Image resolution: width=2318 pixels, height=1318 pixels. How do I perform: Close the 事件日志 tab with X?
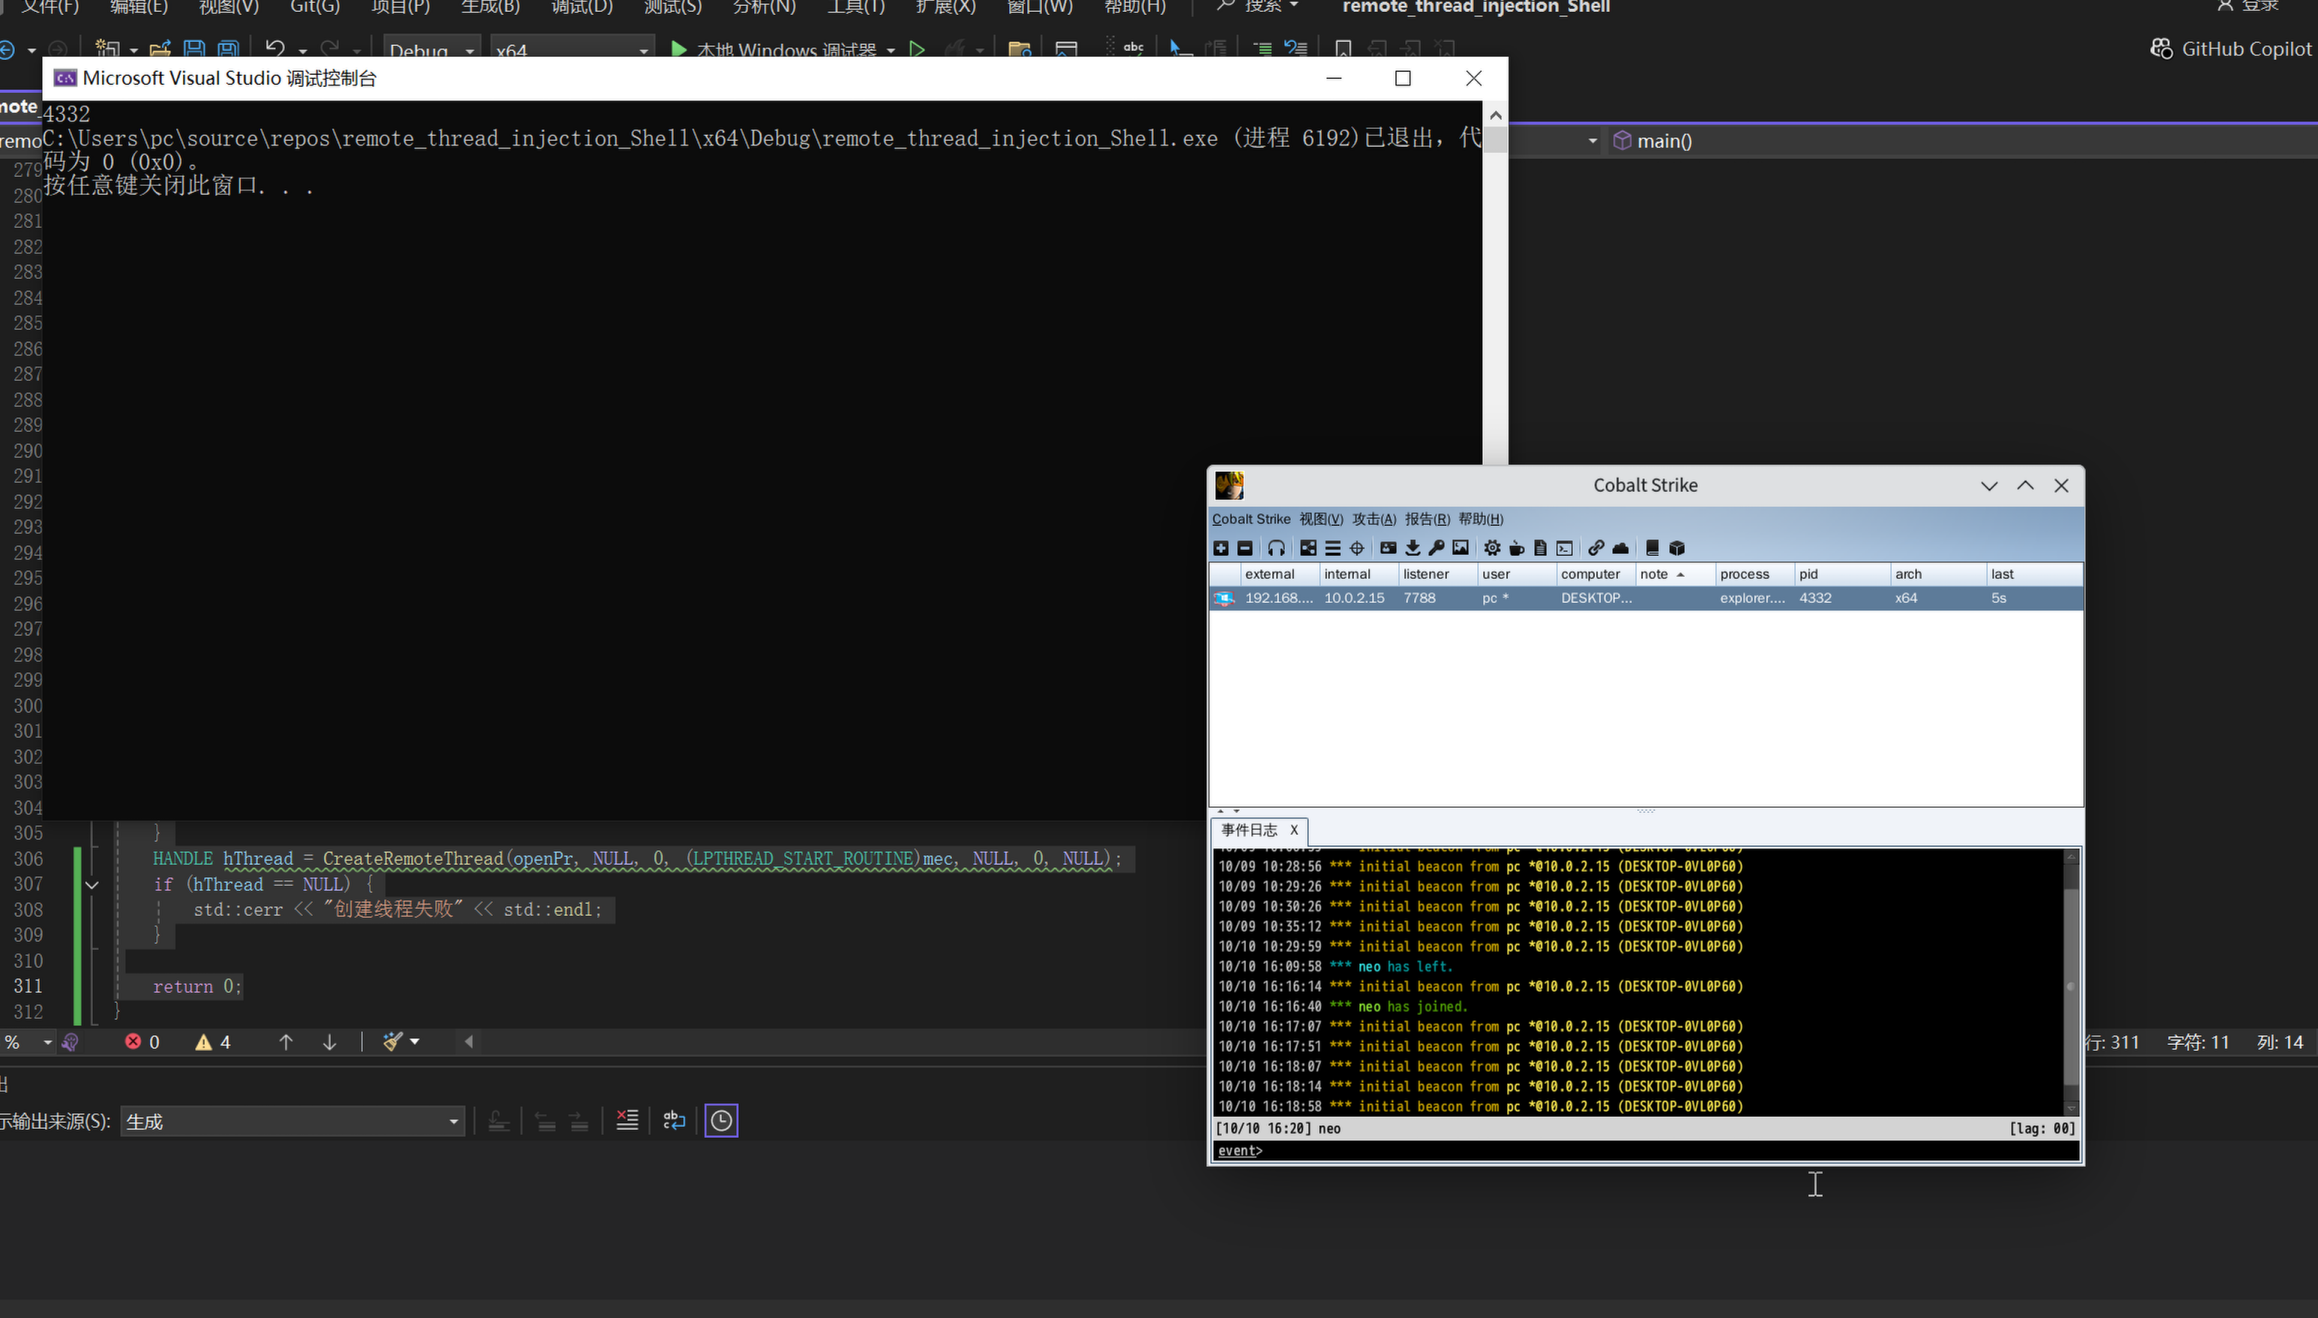point(1294,830)
